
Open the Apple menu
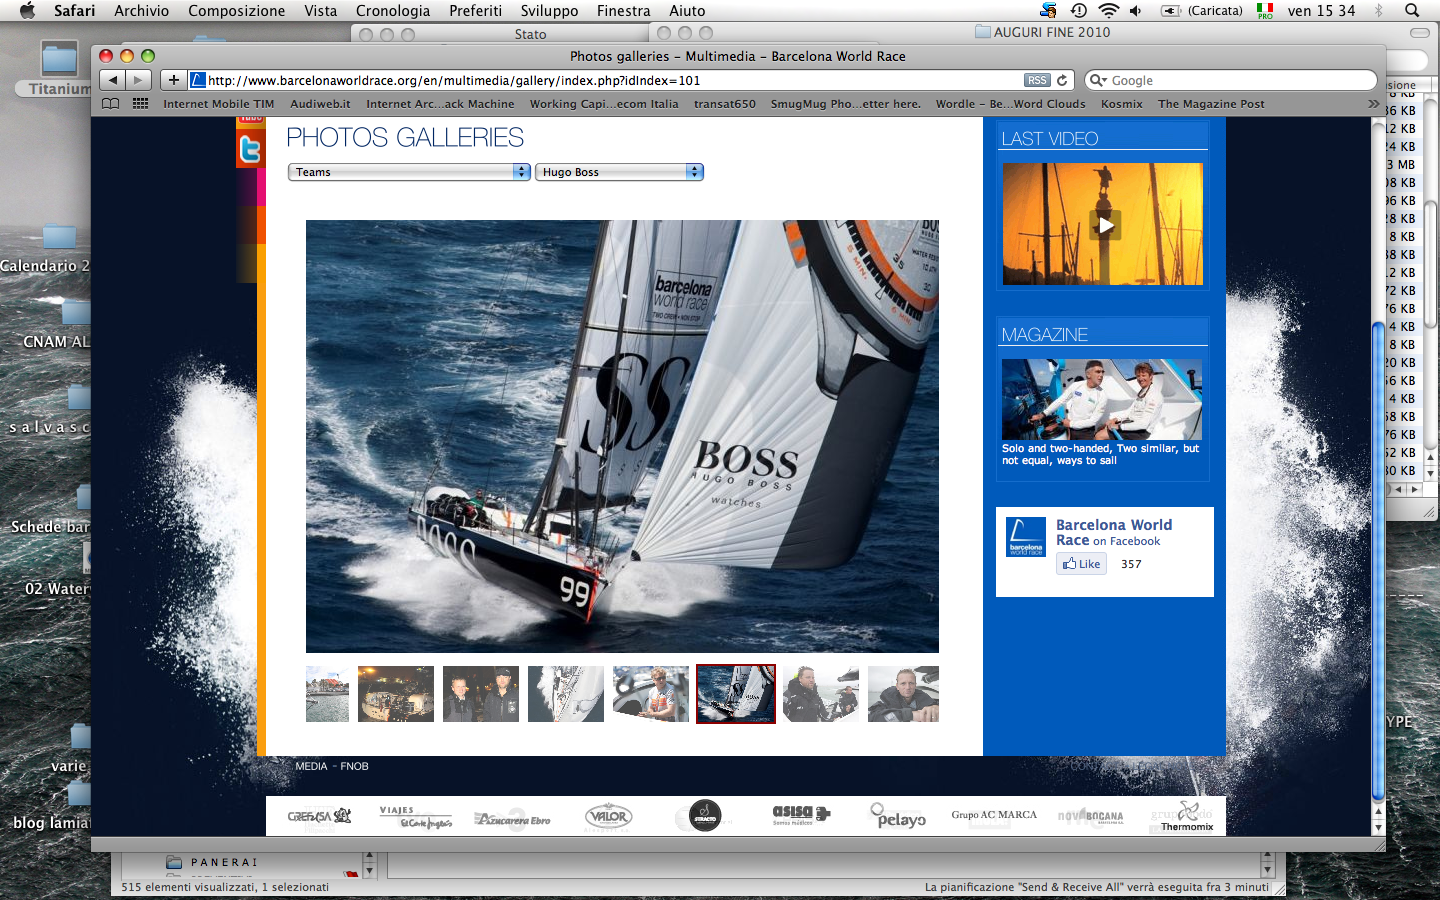(27, 10)
